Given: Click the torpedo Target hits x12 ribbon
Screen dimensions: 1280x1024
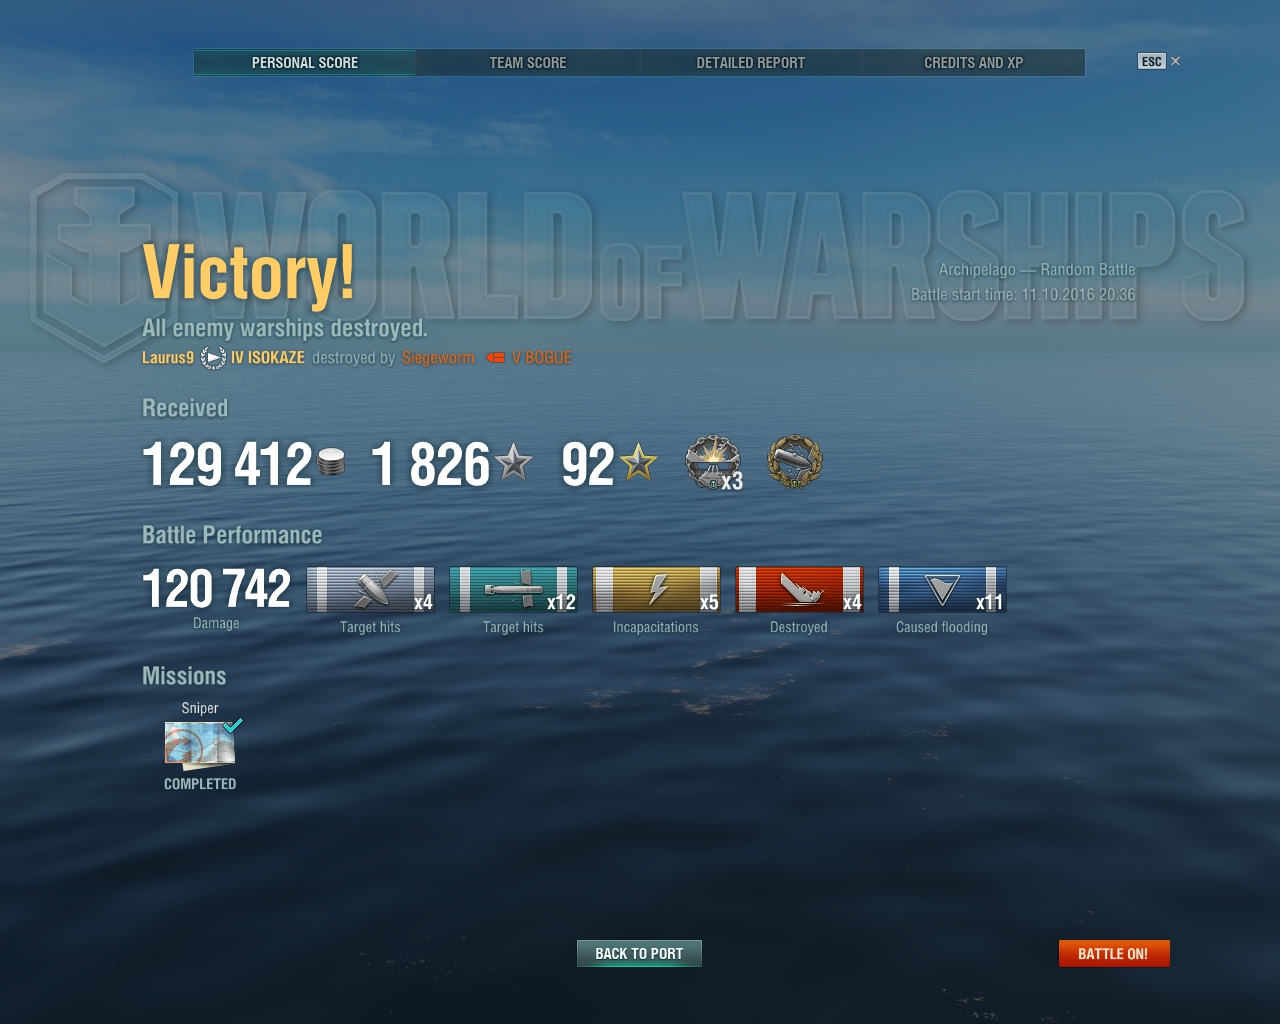Looking at the screenshot, I should click(513, 589).
